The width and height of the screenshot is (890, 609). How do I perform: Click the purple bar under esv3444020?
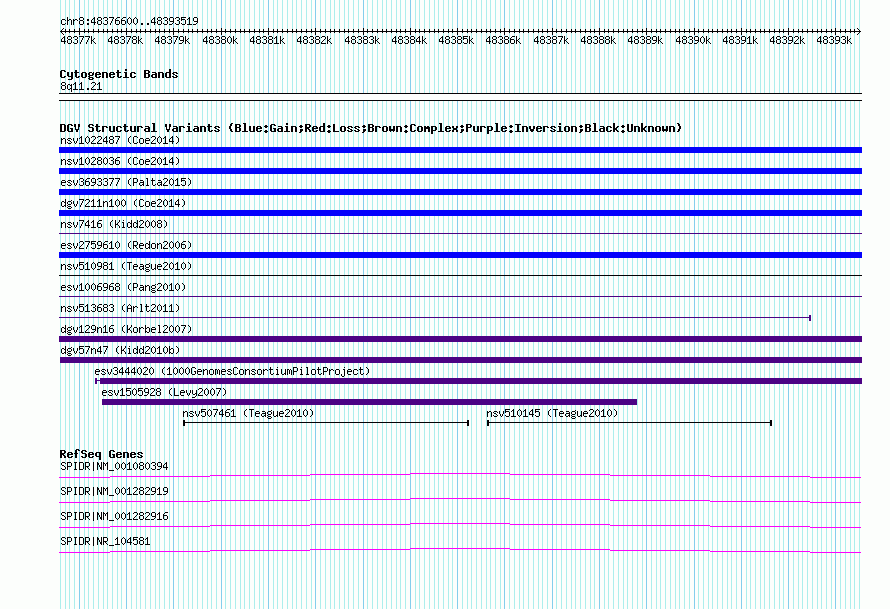478,381
